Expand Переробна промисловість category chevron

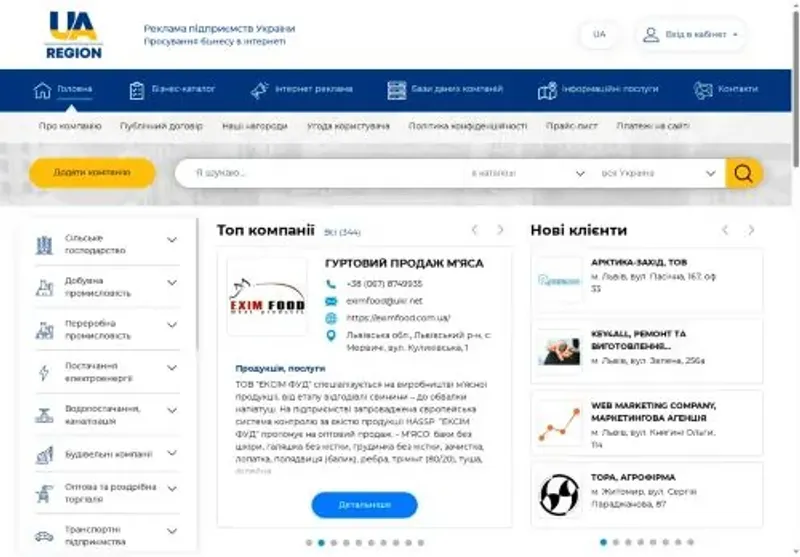[172, 325]
